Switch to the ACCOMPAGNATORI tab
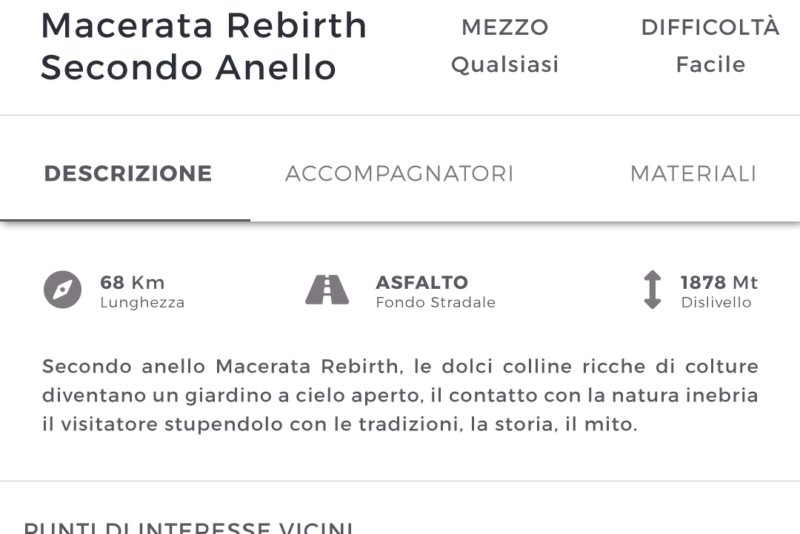Image resolution: width=800 pixels, height=534 pixels. pos(399,174)
